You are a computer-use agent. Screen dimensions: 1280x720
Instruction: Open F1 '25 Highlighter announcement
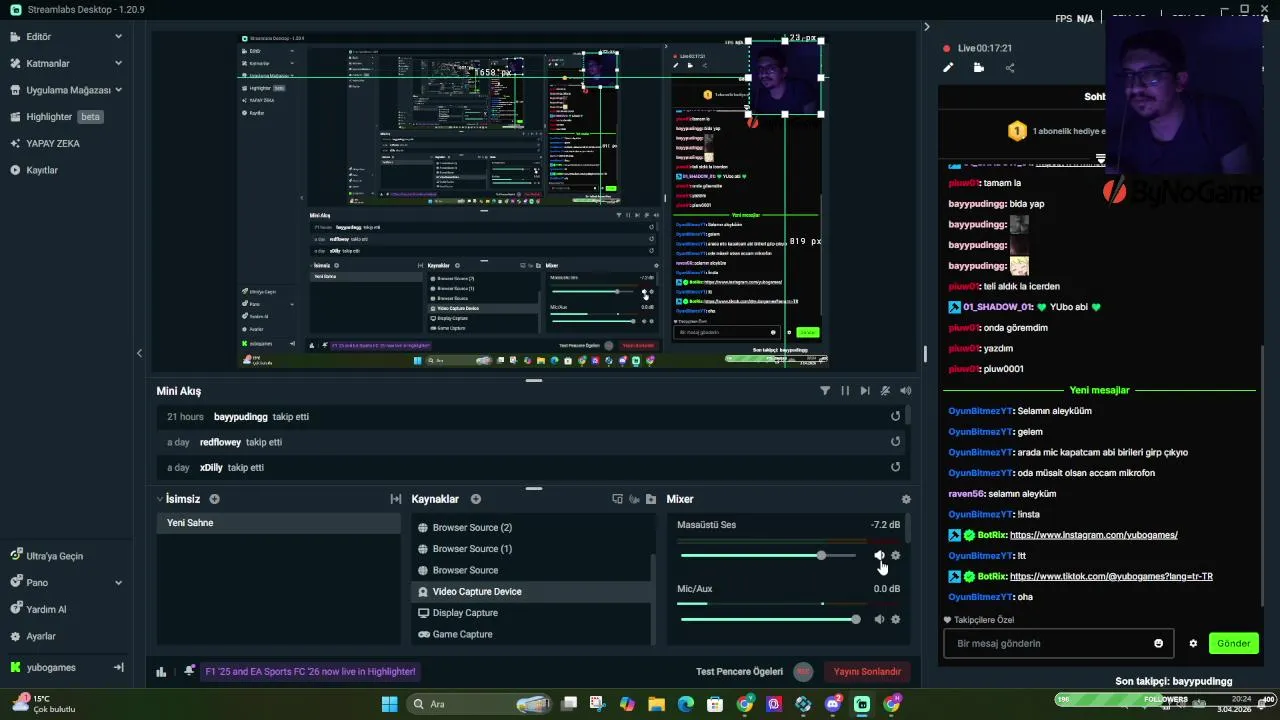[x=311, y=672]
